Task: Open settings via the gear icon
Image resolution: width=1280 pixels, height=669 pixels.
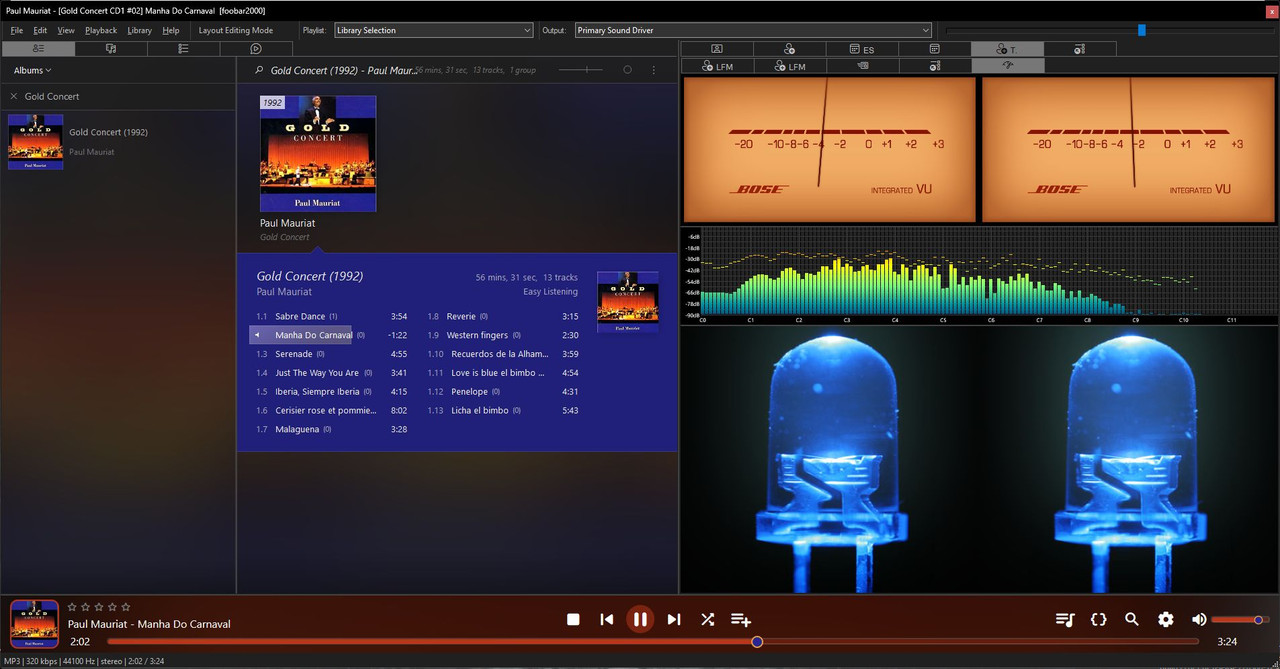Action: (x=1166, y=620)
